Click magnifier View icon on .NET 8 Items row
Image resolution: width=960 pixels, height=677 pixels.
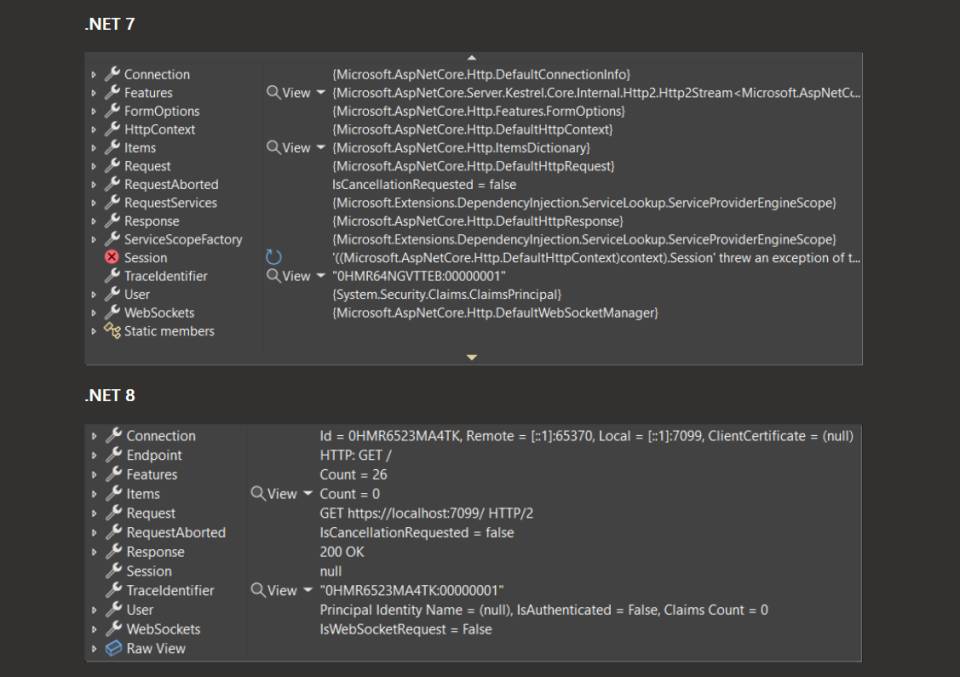[x=258, y=493]
